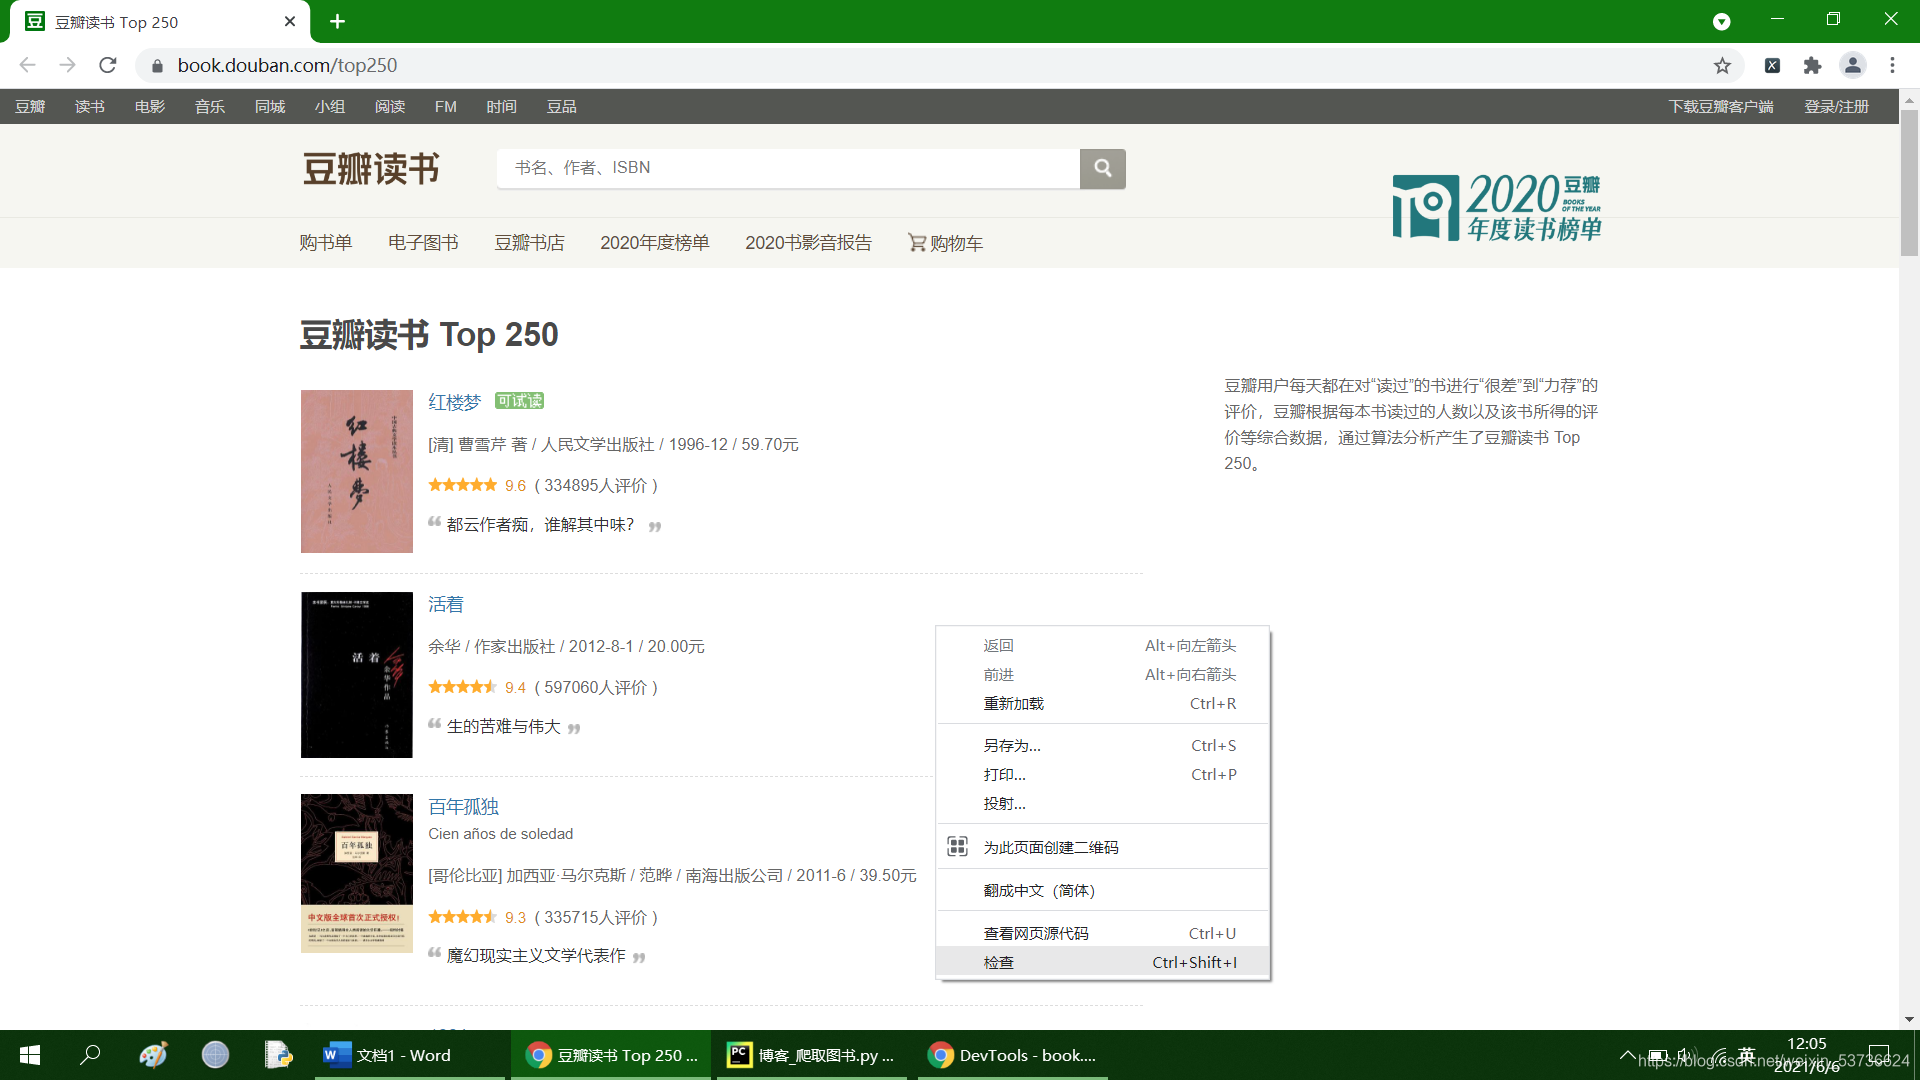Click the site lock icon
This screenshot has width=1920, height=1080.
(x=157, y=66)
